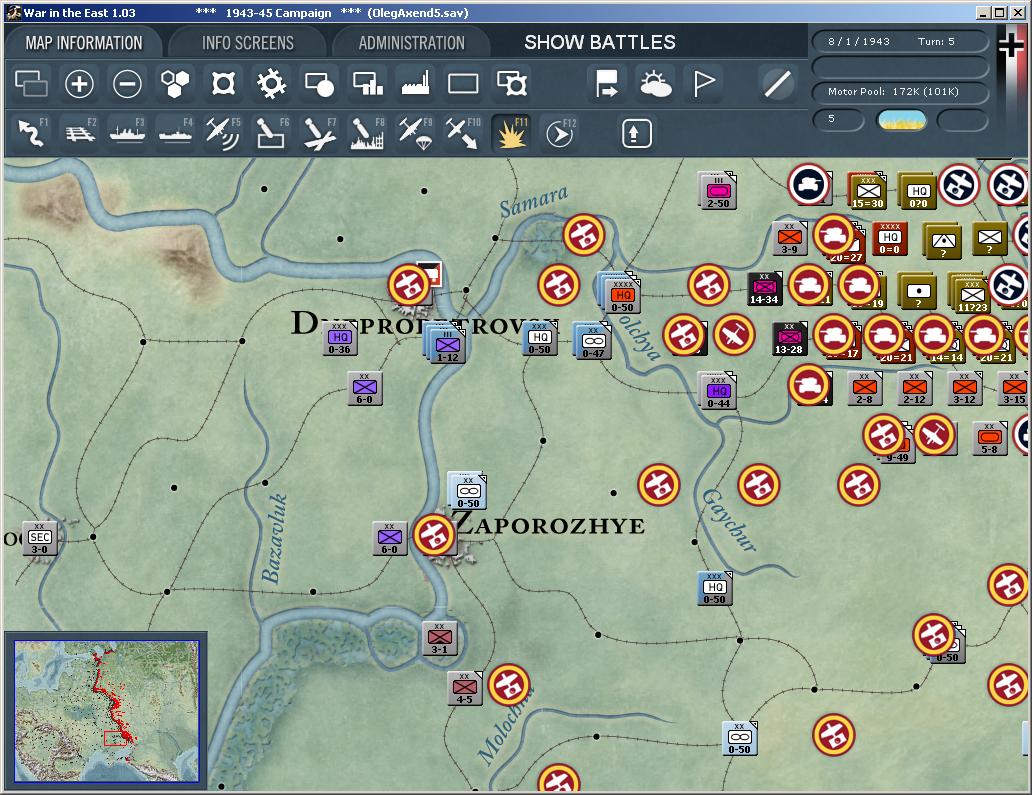
Task: Select Air transfer mode F10
Action: (x=463, y=132)
